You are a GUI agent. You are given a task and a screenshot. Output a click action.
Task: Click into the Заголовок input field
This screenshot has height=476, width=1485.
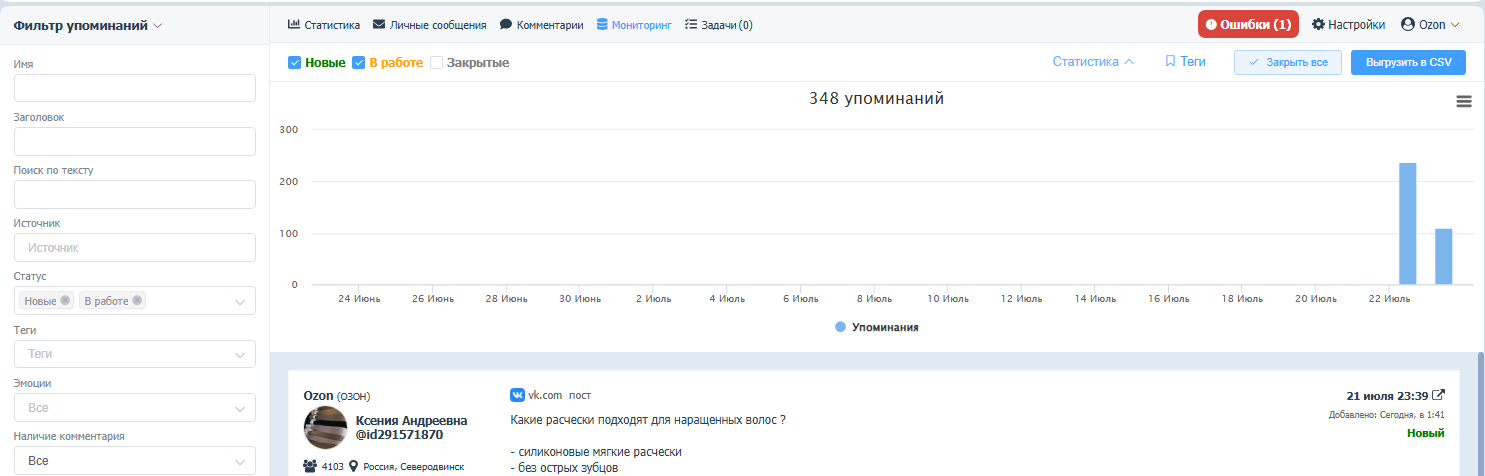pyautogui.click(x=135, y=142)
